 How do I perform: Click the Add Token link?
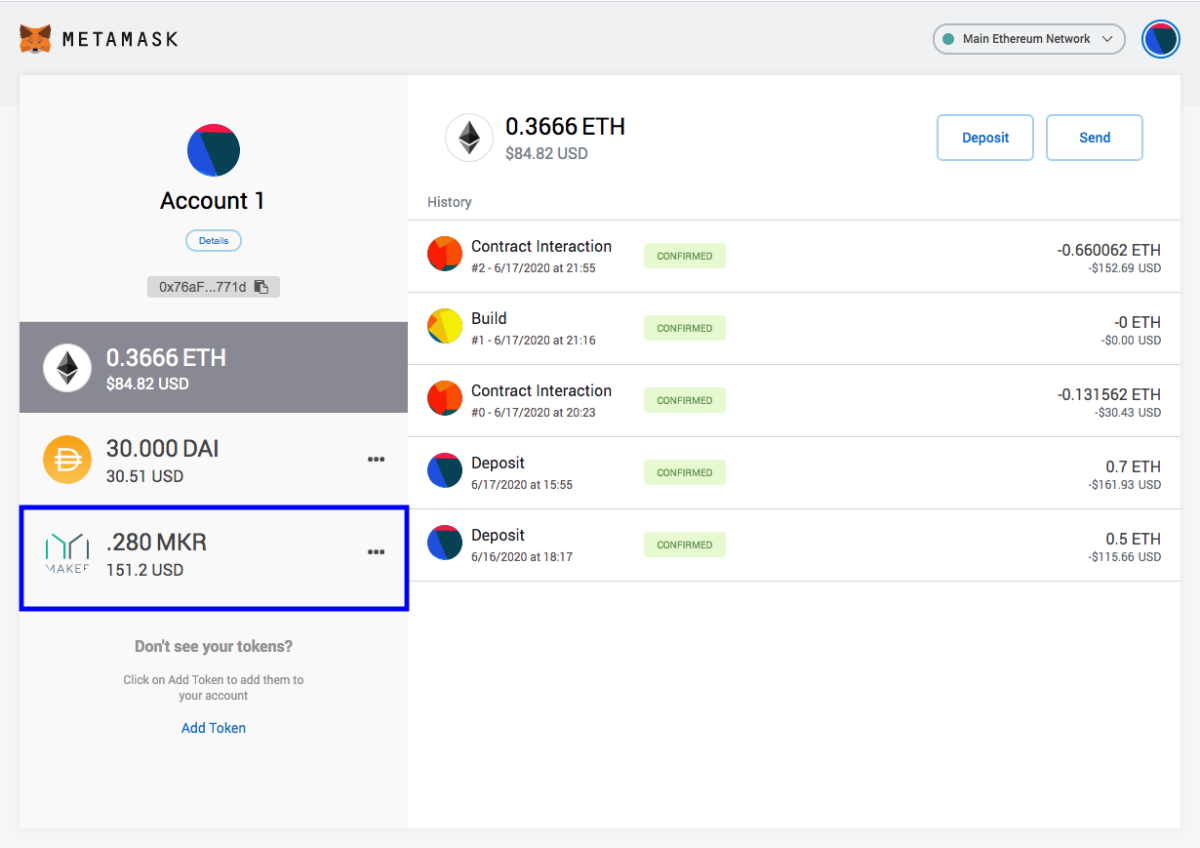tap(213, 728)
